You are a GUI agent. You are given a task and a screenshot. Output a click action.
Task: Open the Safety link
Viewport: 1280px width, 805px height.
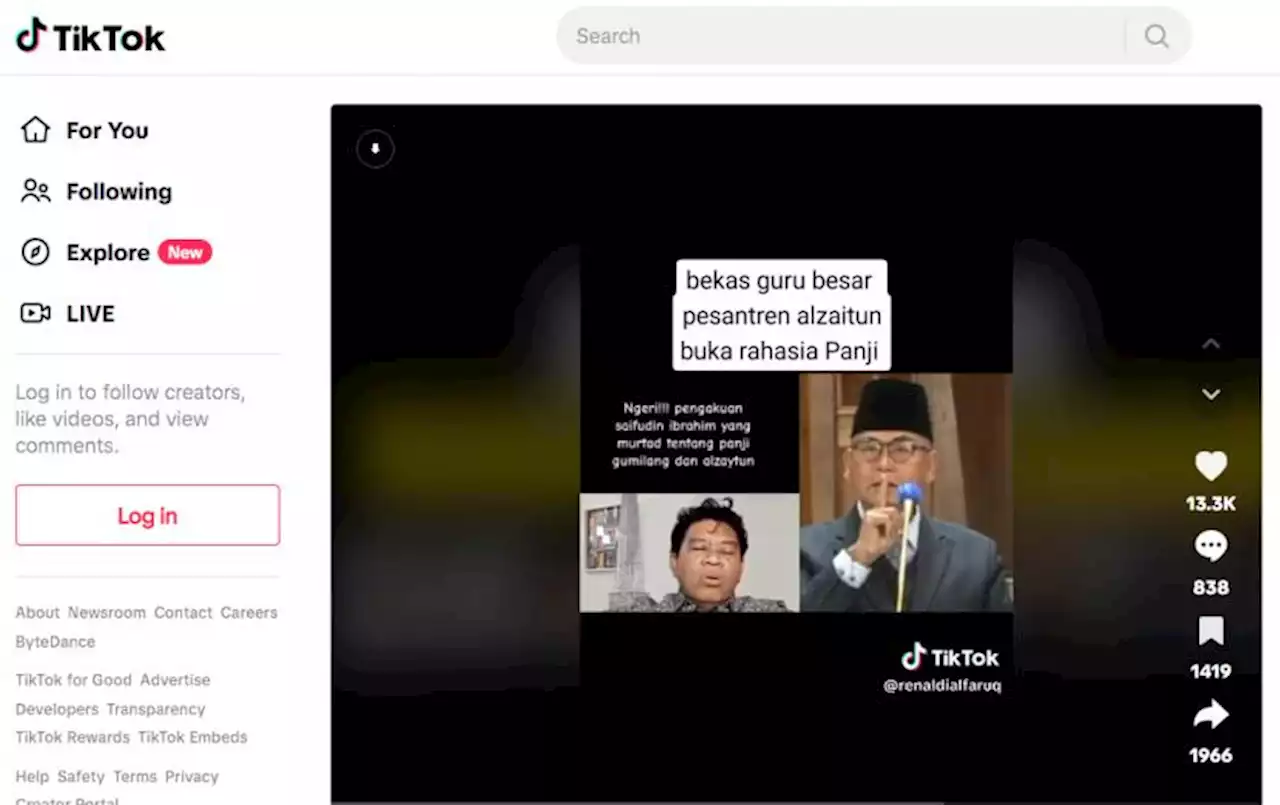pos(81,776)
